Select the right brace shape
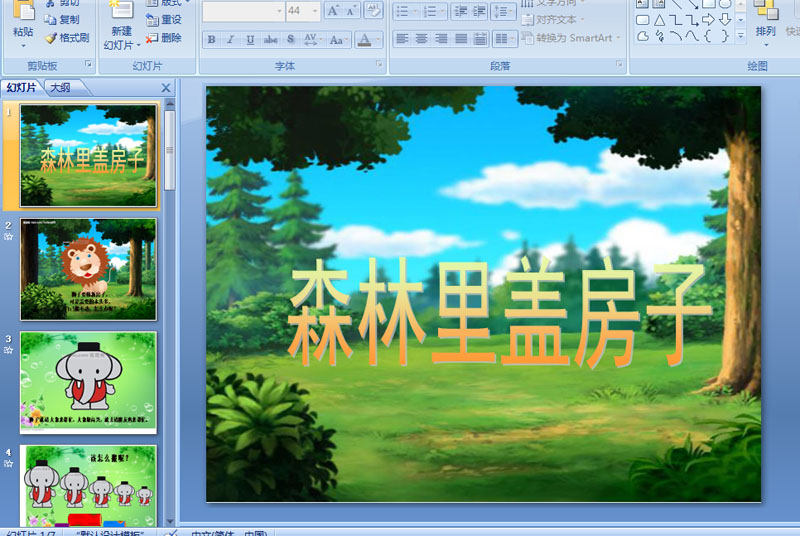This screenshot has height=536, width=800. (x=724, y=36)
